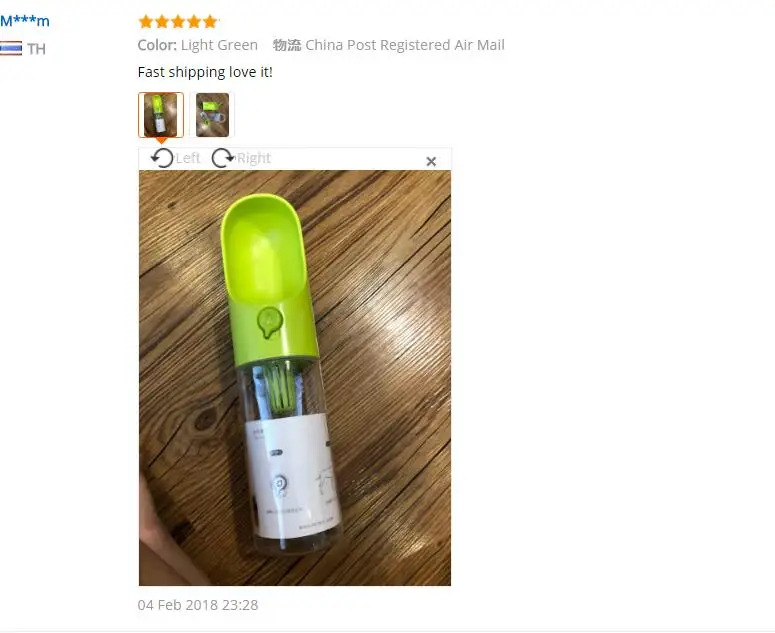Click the third orange rating star
This screenshot has width=775, height=633.
(x=178, y=21)
